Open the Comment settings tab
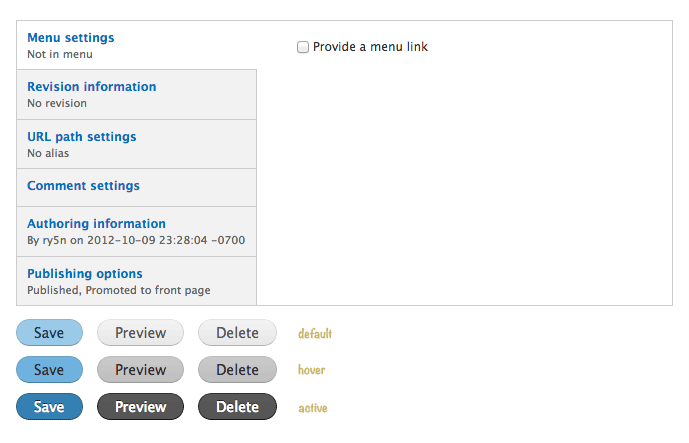The width and height of the screenshot is (689, 443). [84, 186]
